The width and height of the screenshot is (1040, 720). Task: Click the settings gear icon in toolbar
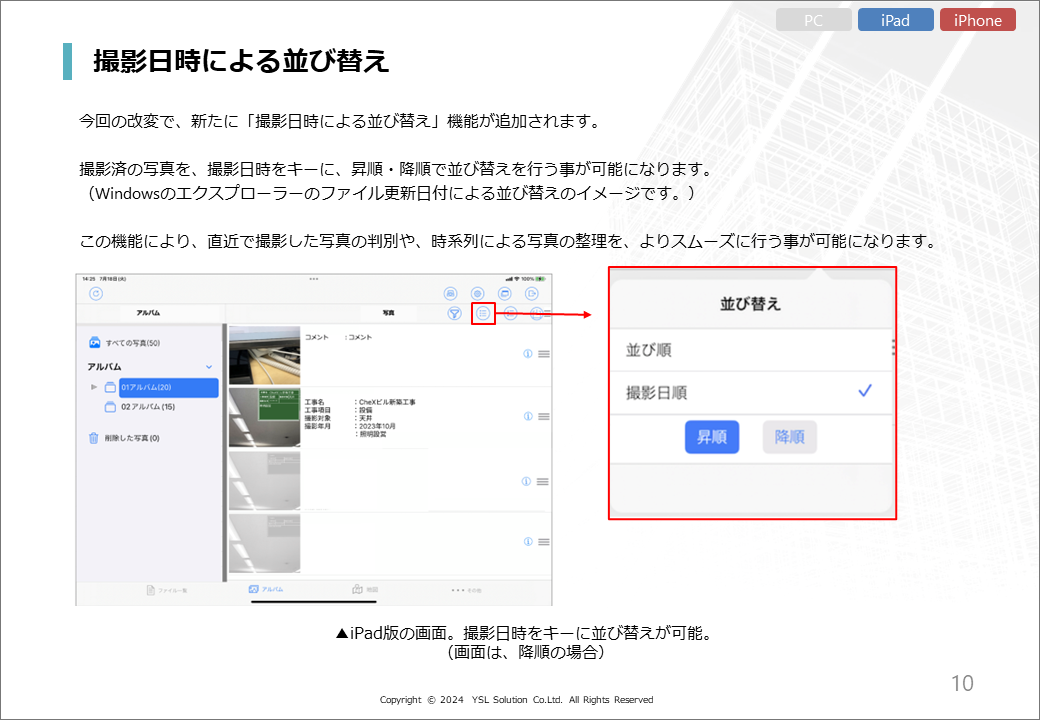pyautogui.click(x=478, y=293)
